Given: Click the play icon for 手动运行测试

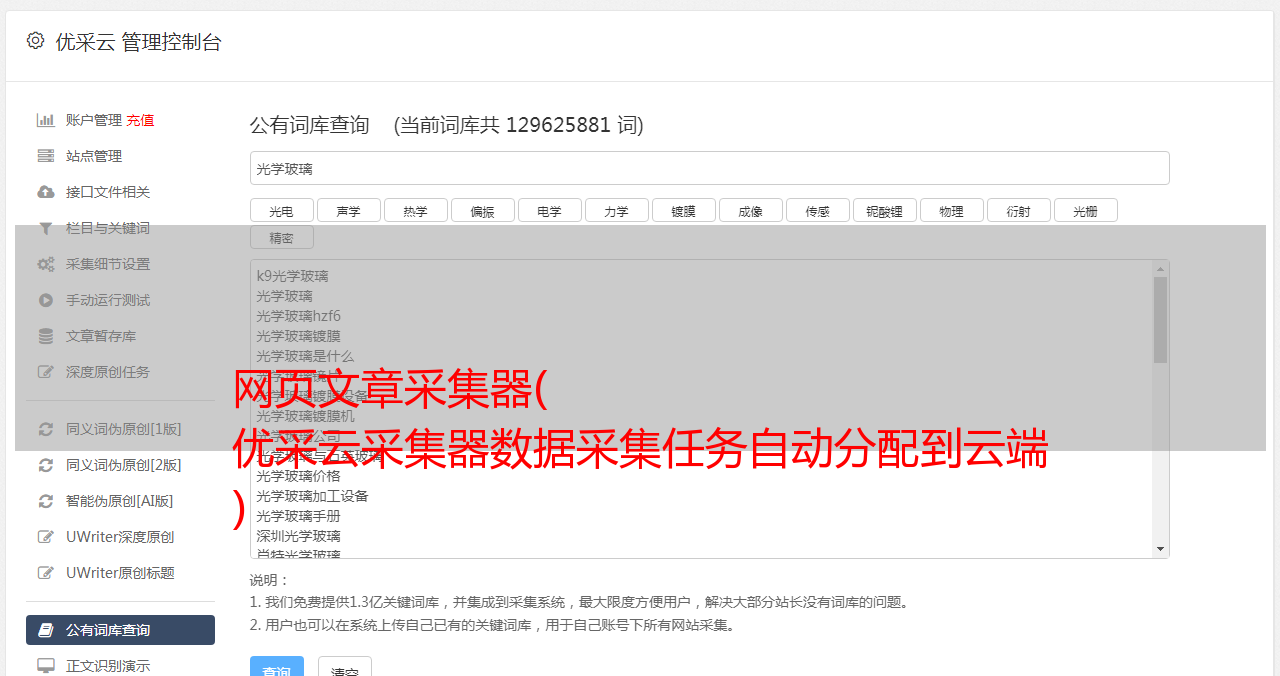Looking at the screenshot, I should click(x=46, y=300).
